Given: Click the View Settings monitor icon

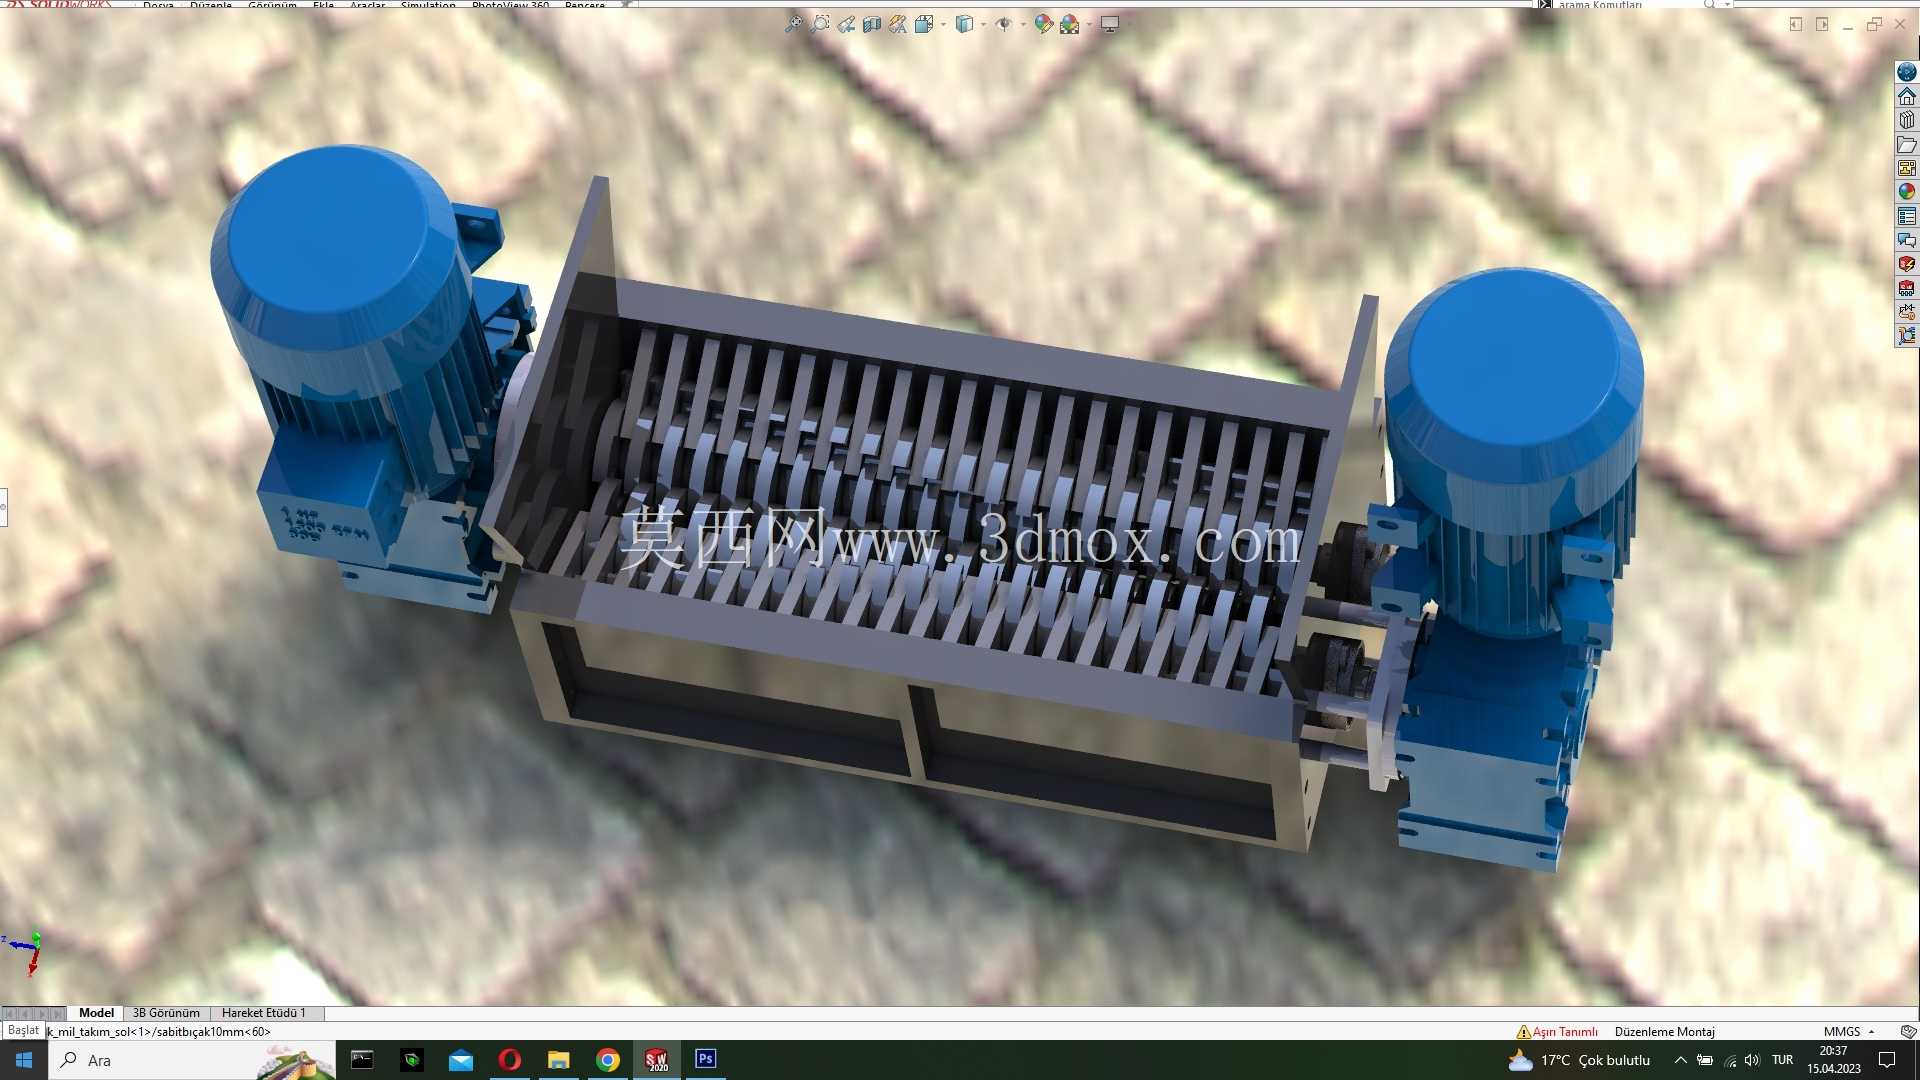Looking at the screenshot, I should click(x=1110, y=24).
